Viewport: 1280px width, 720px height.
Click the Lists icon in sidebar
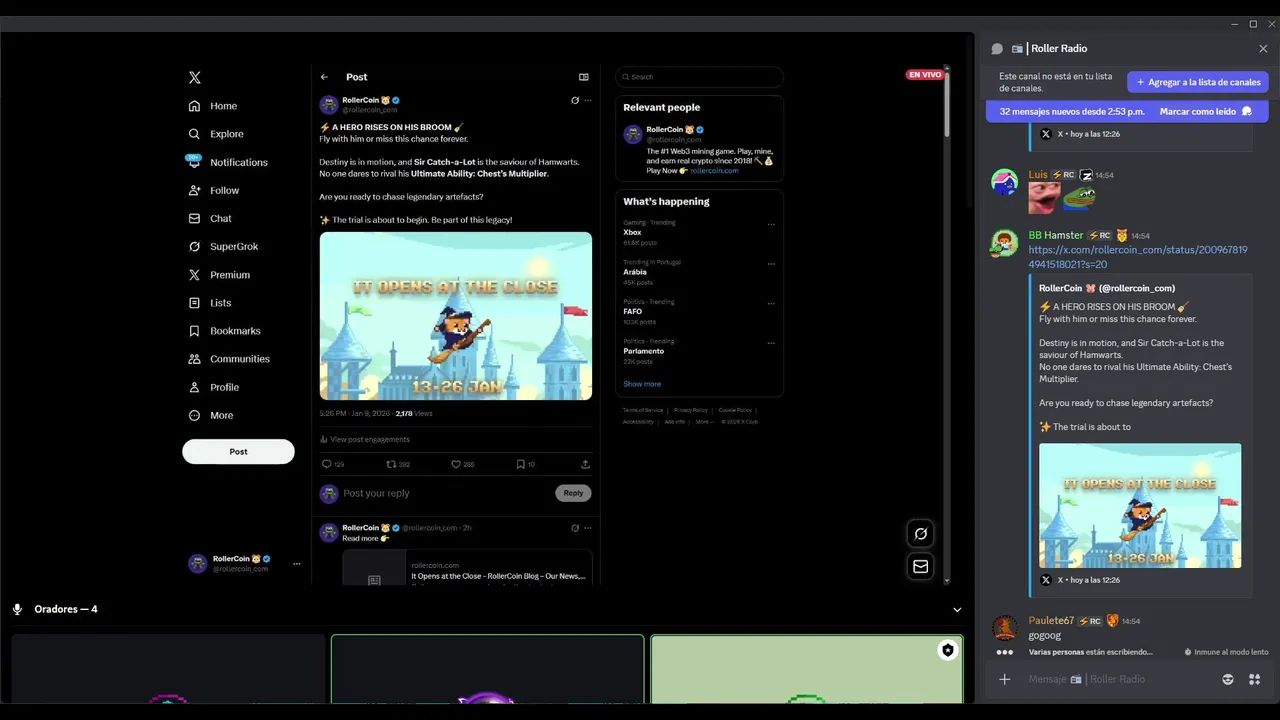194,303
